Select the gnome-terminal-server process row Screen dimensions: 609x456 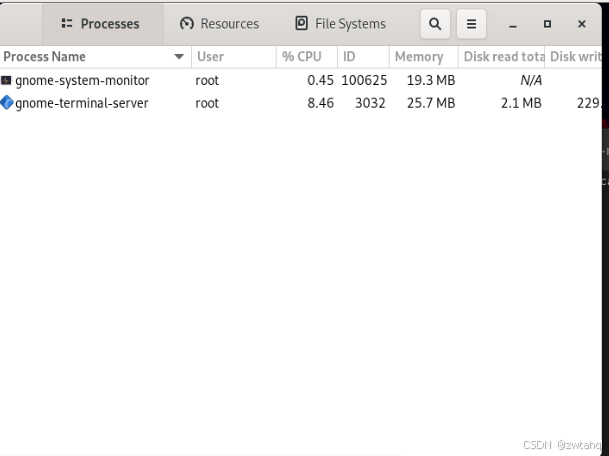301,103
